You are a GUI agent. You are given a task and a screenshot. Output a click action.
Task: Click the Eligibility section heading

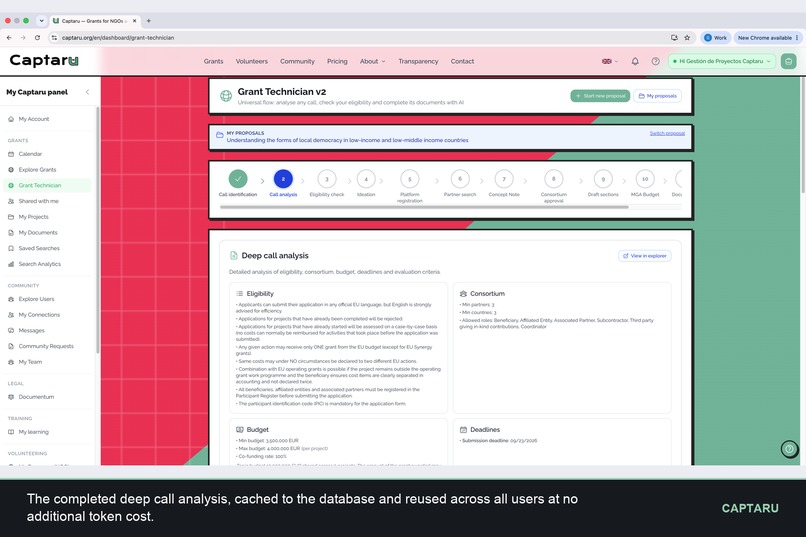(x=260, y=294)
